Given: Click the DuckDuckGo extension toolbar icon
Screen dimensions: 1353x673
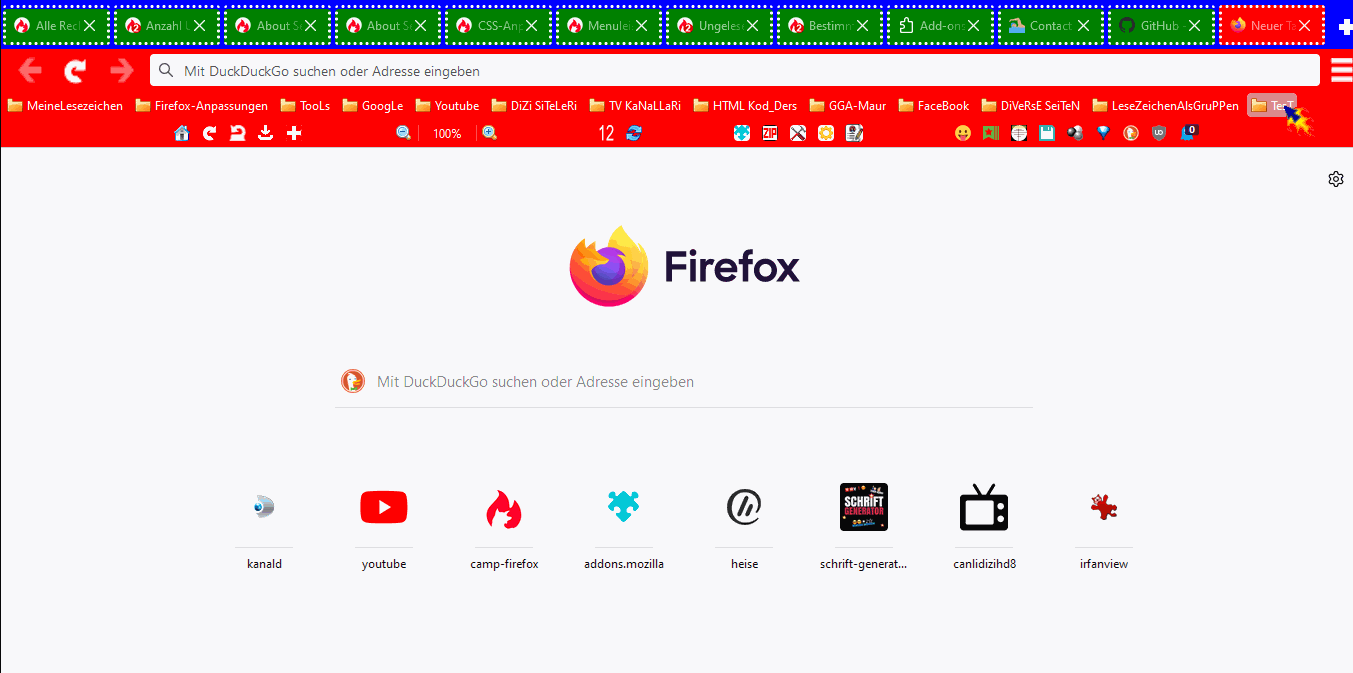Looking at the screenshot, I should click(1131, 133).
